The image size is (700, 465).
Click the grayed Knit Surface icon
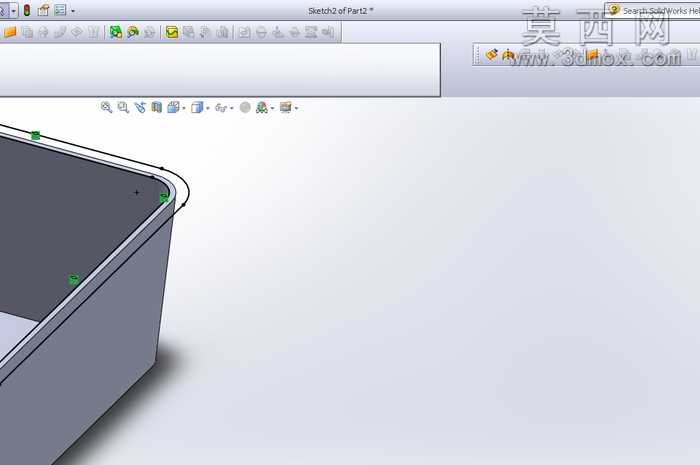click(x=93, y=32)
